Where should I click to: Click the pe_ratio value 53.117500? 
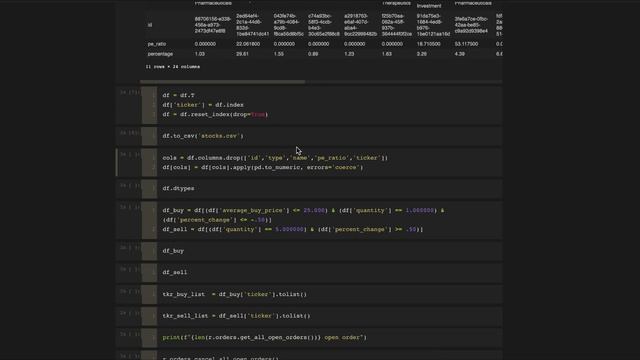(x=466, y=44)
